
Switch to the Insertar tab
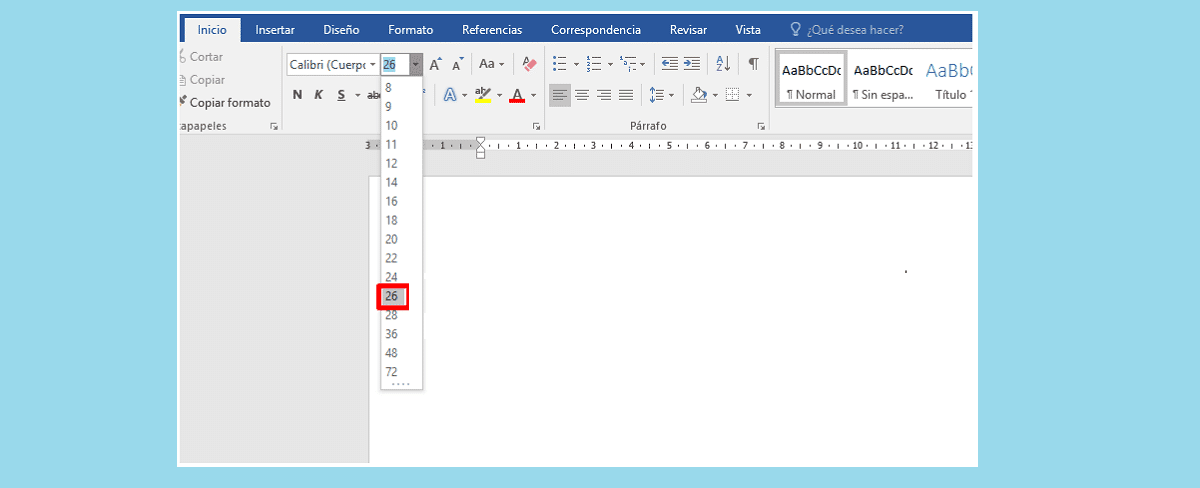(x=275, y=30)
